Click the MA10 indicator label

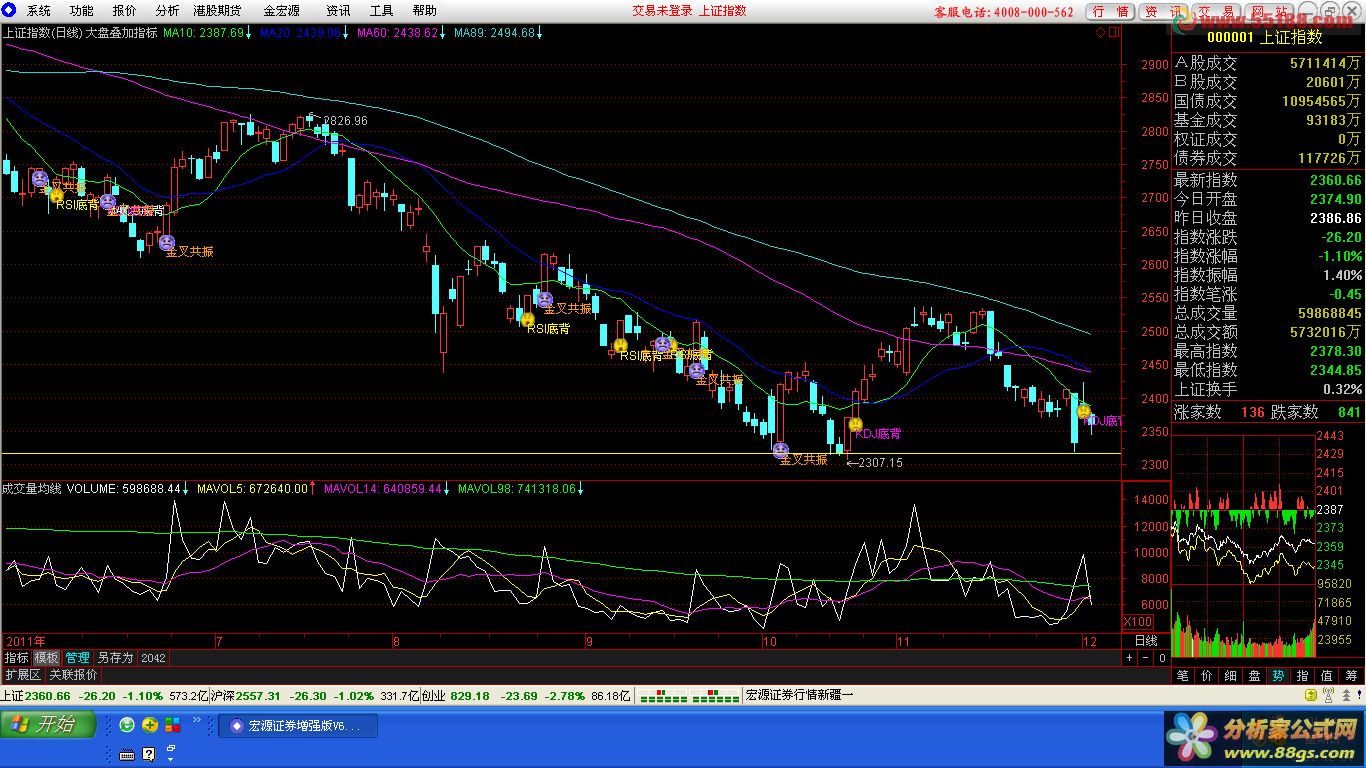tap(206, 33)
